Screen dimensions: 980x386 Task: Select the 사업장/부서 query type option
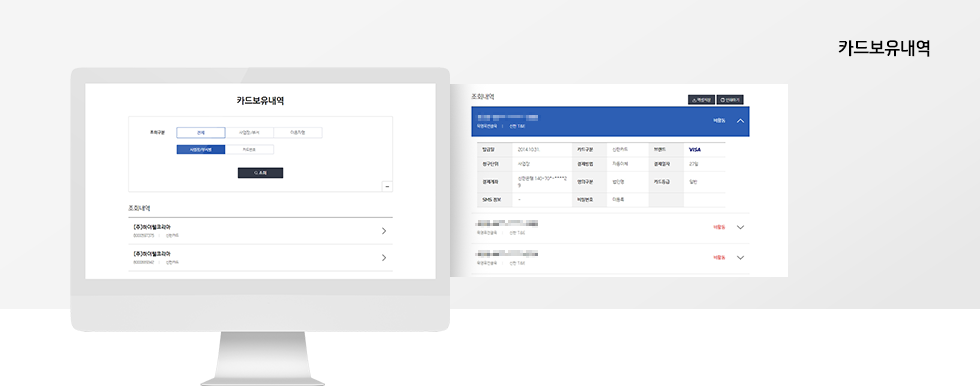(x=249, y=132)
